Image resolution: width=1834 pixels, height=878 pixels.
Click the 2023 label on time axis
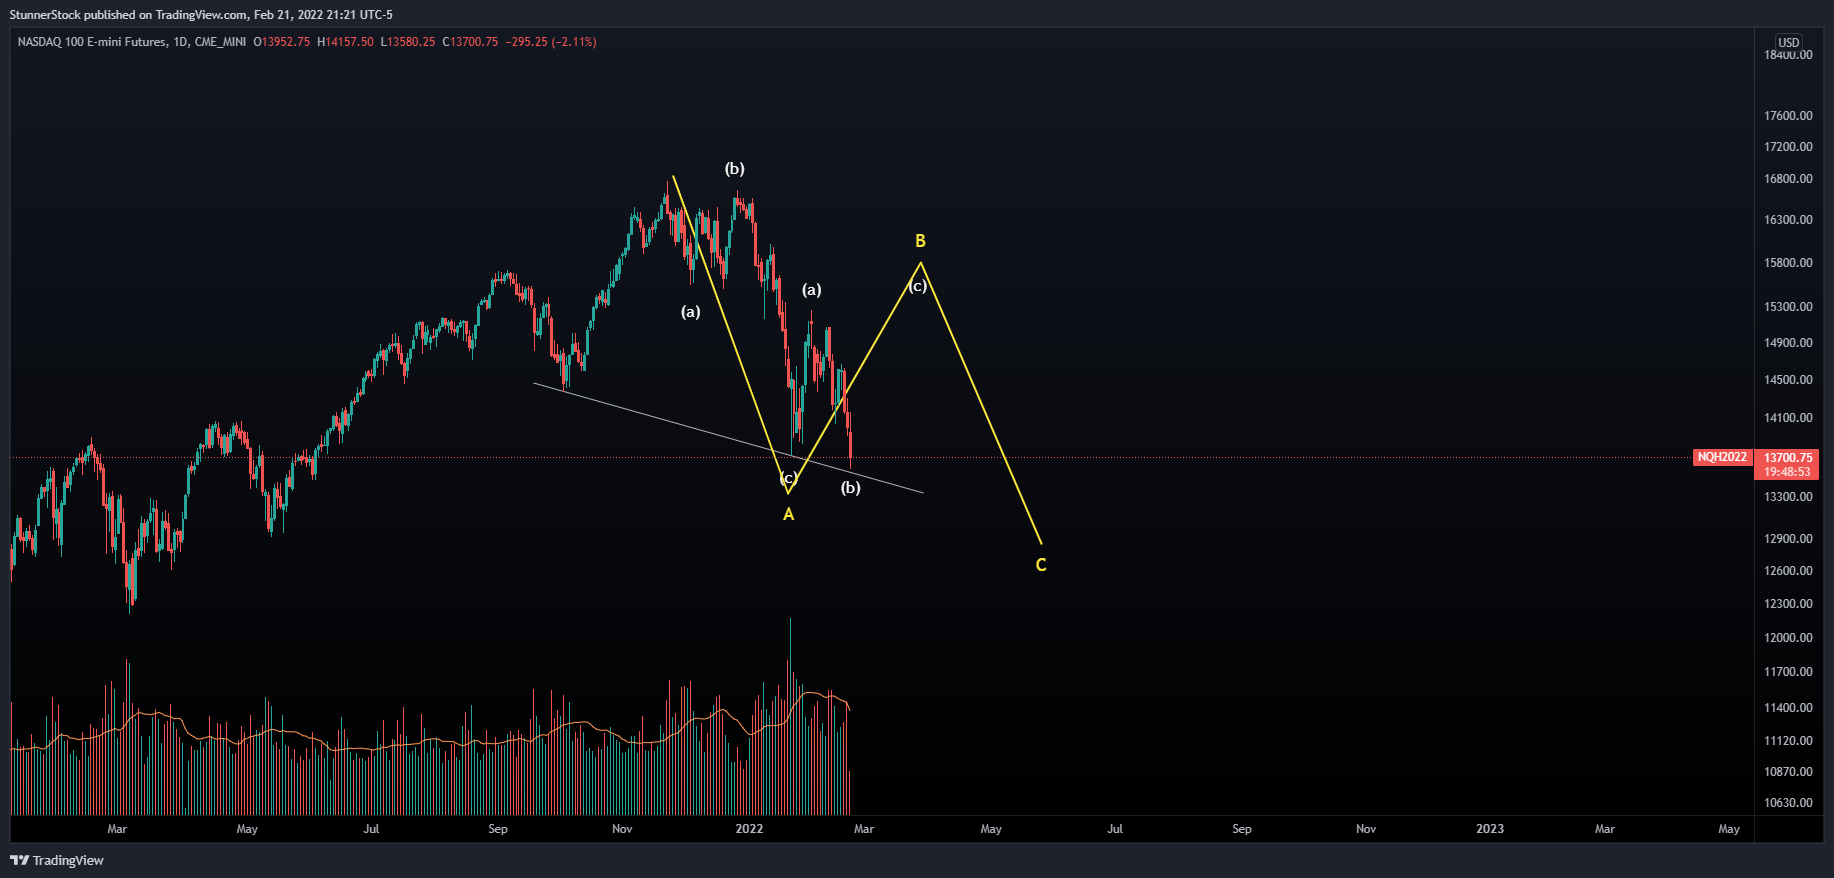coord(1490,829)
